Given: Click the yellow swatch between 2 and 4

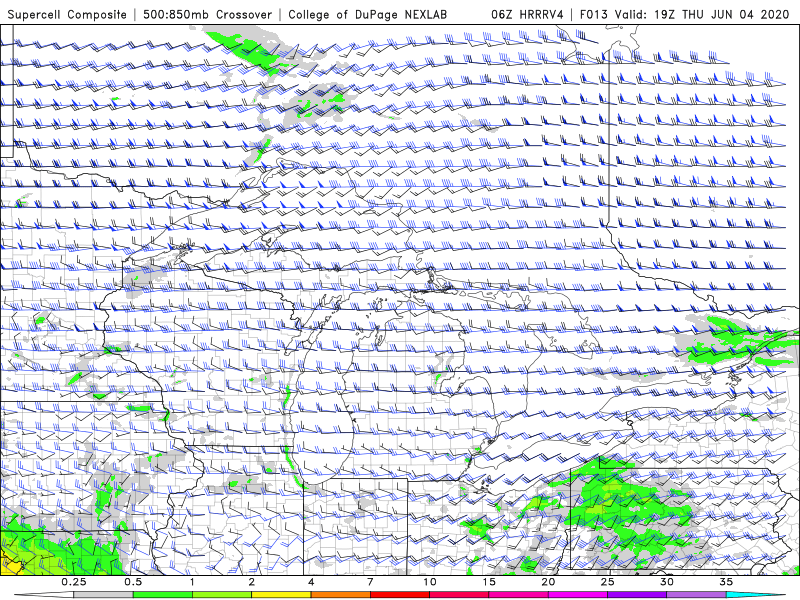Looking at the screenshot, I should point(281,595).
